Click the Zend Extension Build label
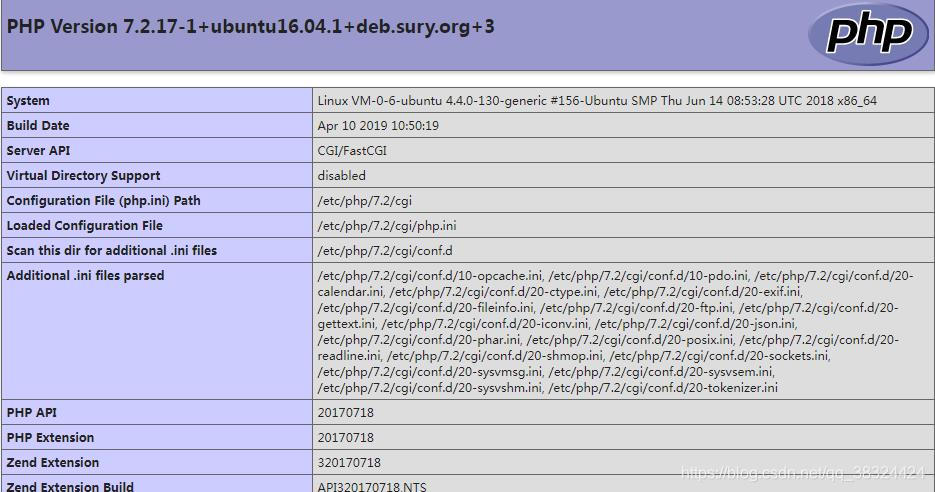Viewport: 935px width, 492px height. pos(70,487)
